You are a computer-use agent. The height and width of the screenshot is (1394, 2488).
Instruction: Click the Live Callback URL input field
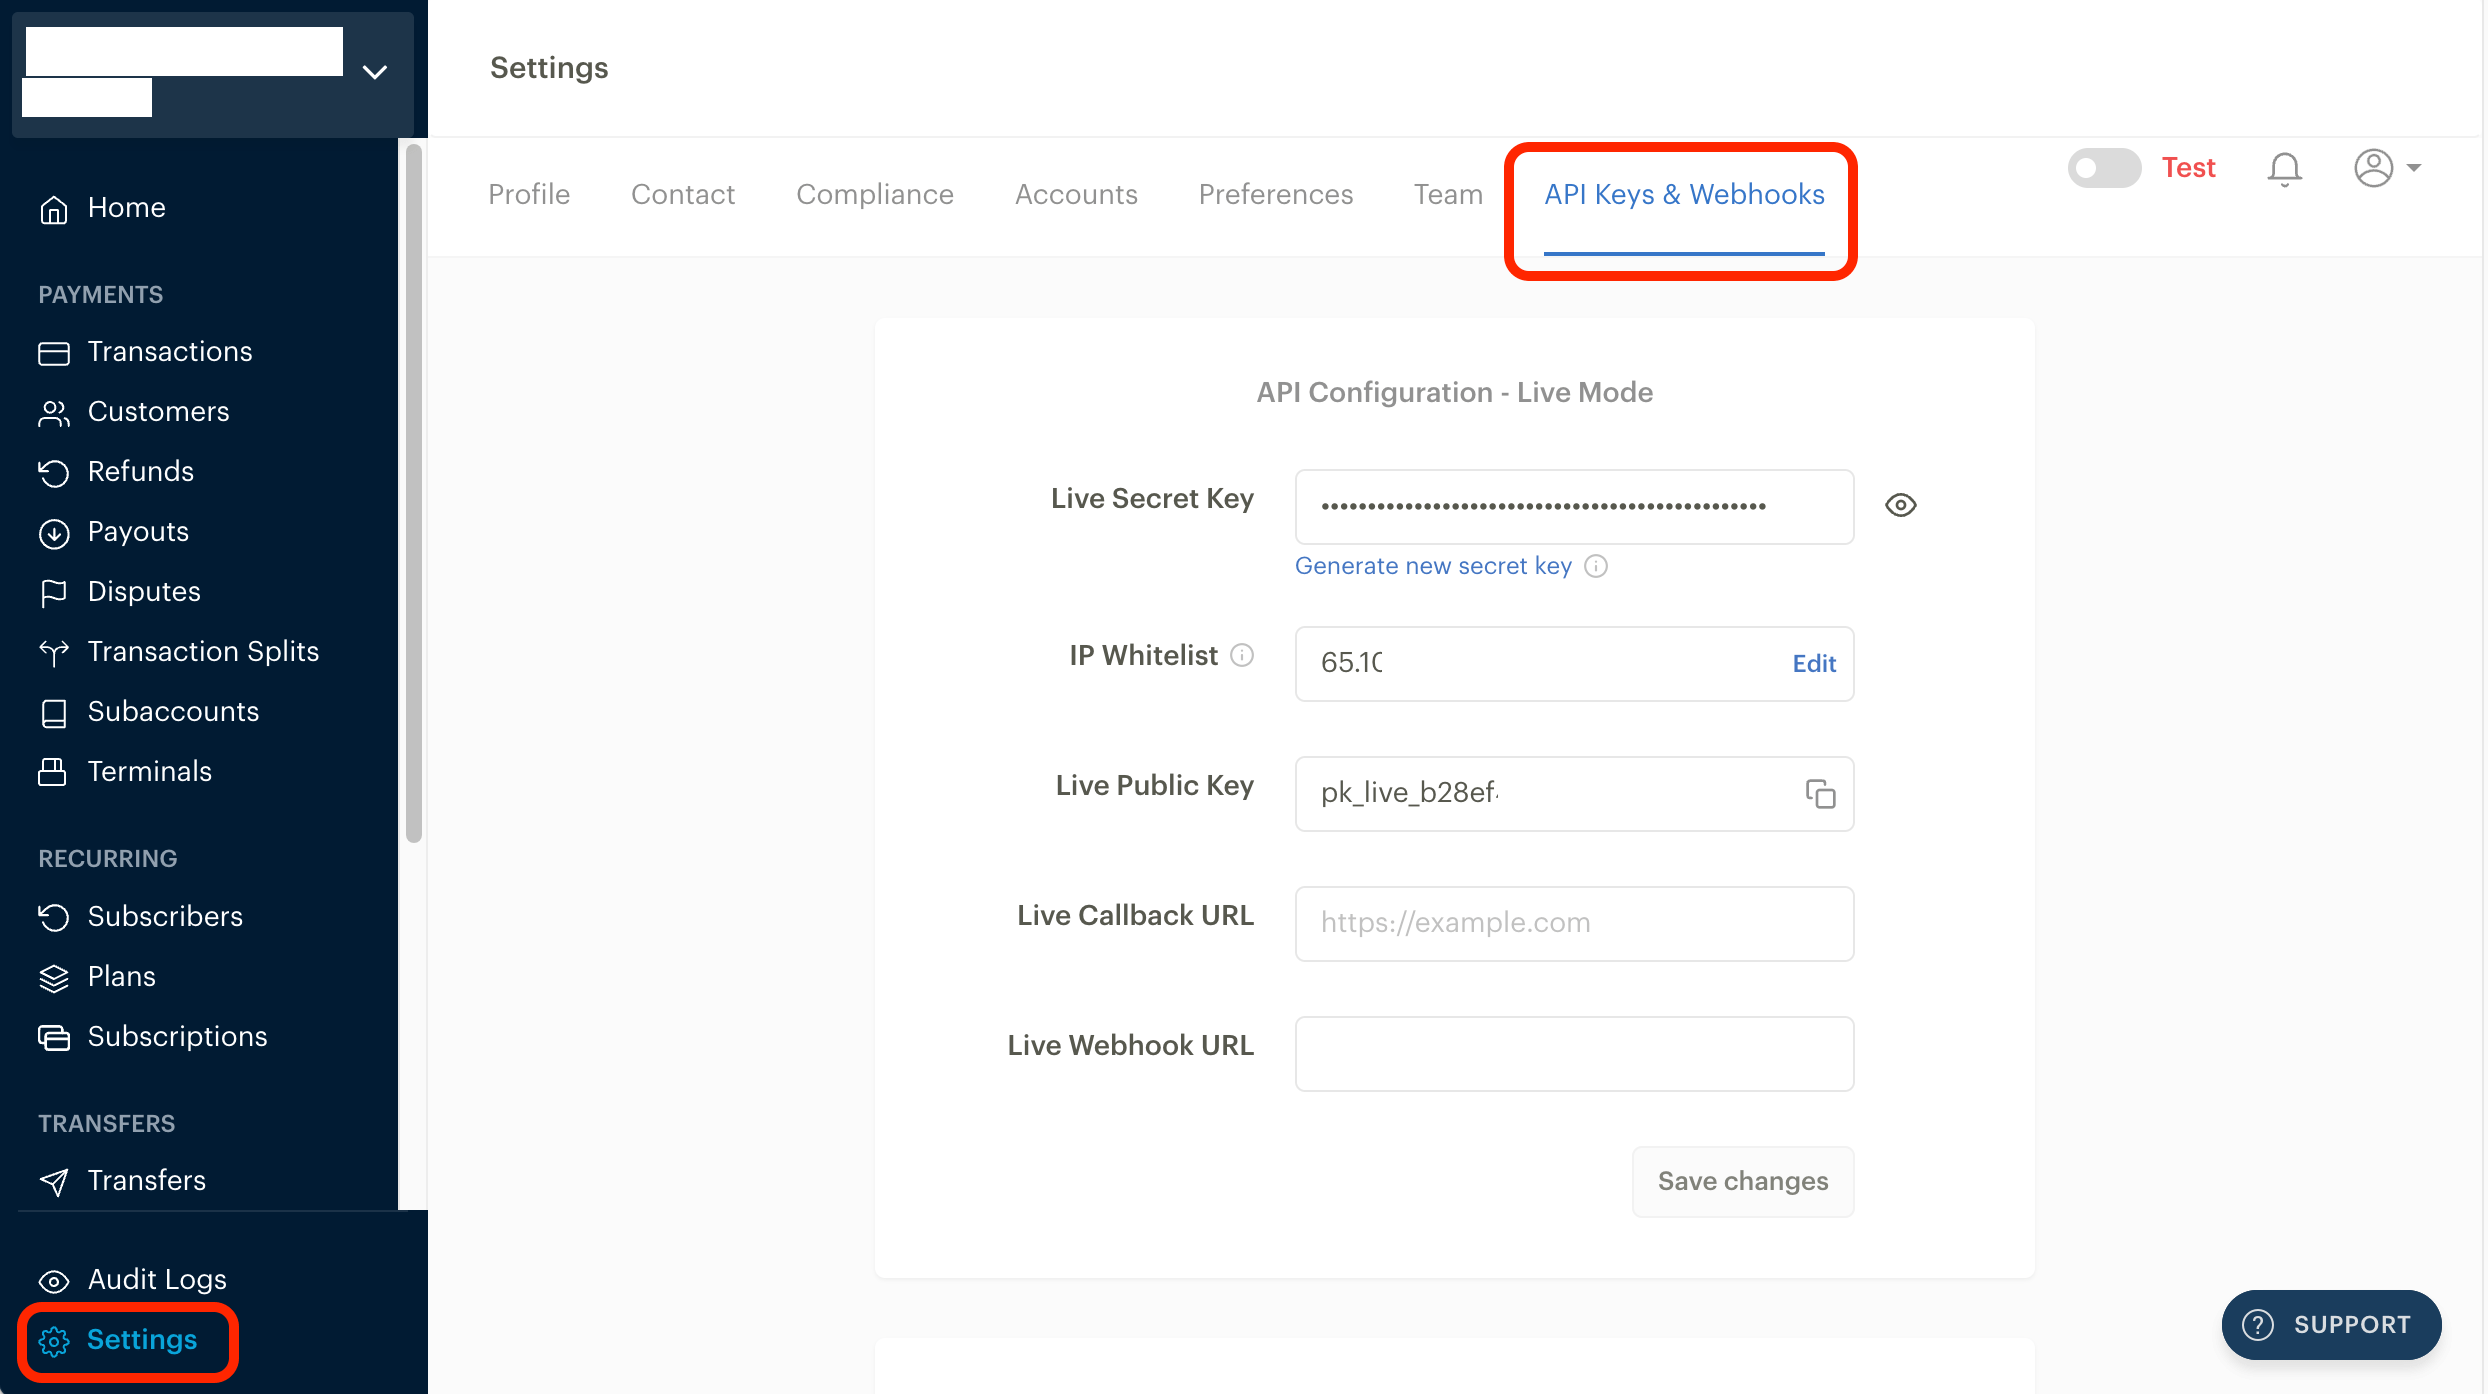pyautogui.click(x=1573, y=923)
